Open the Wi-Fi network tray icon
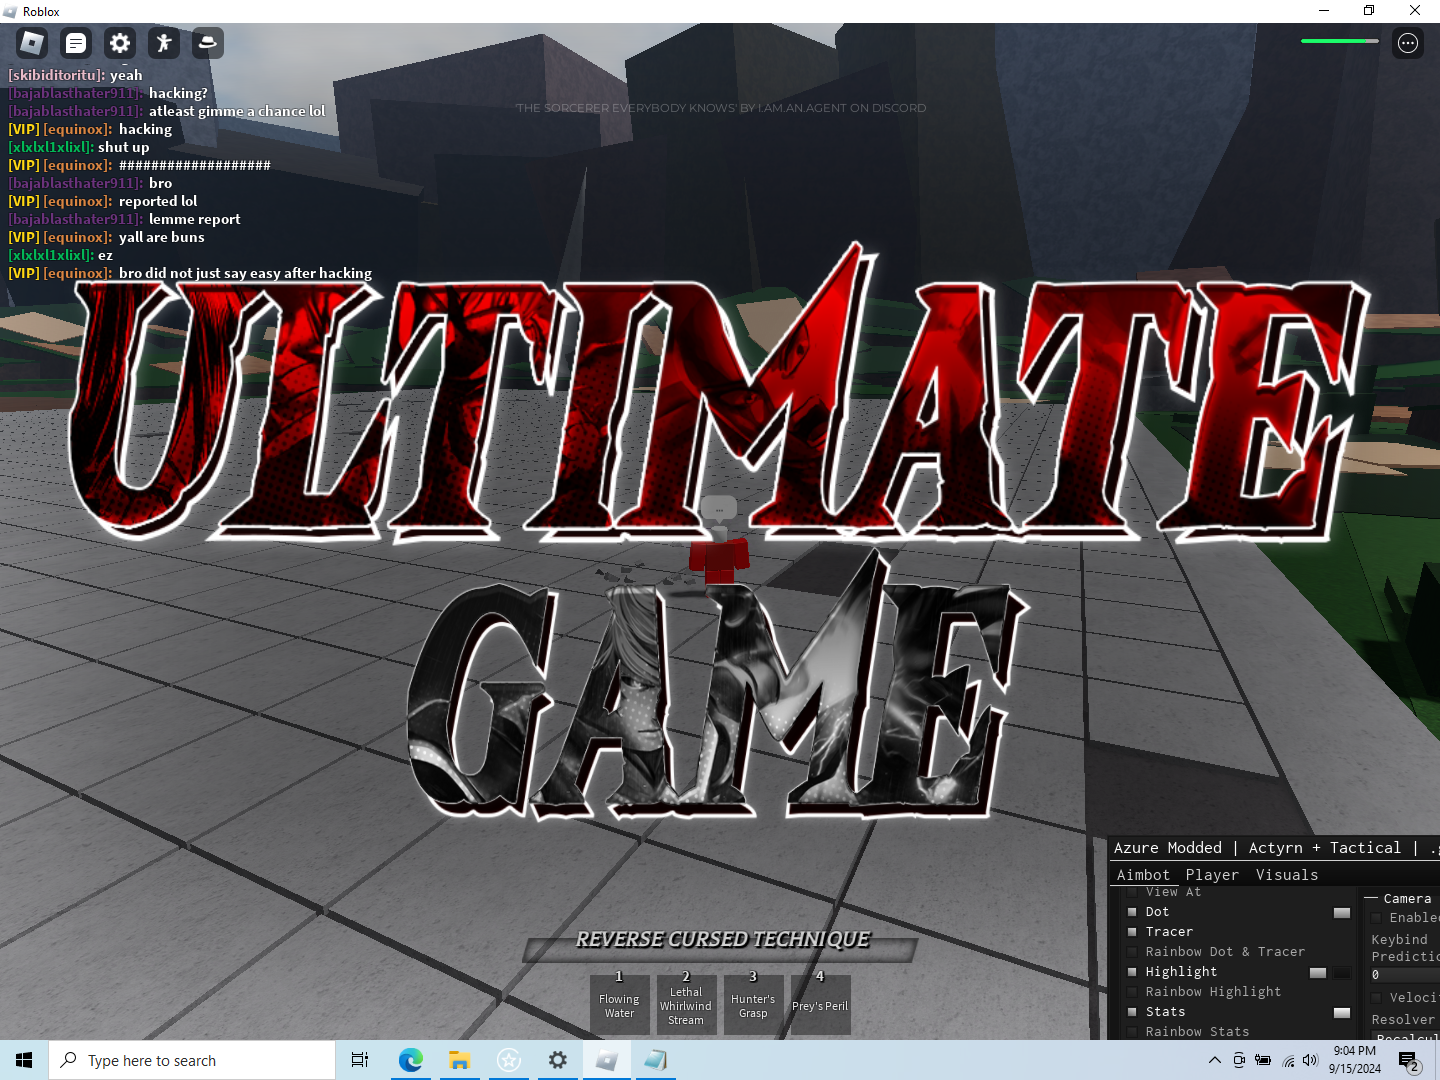 (1288, 1060)
